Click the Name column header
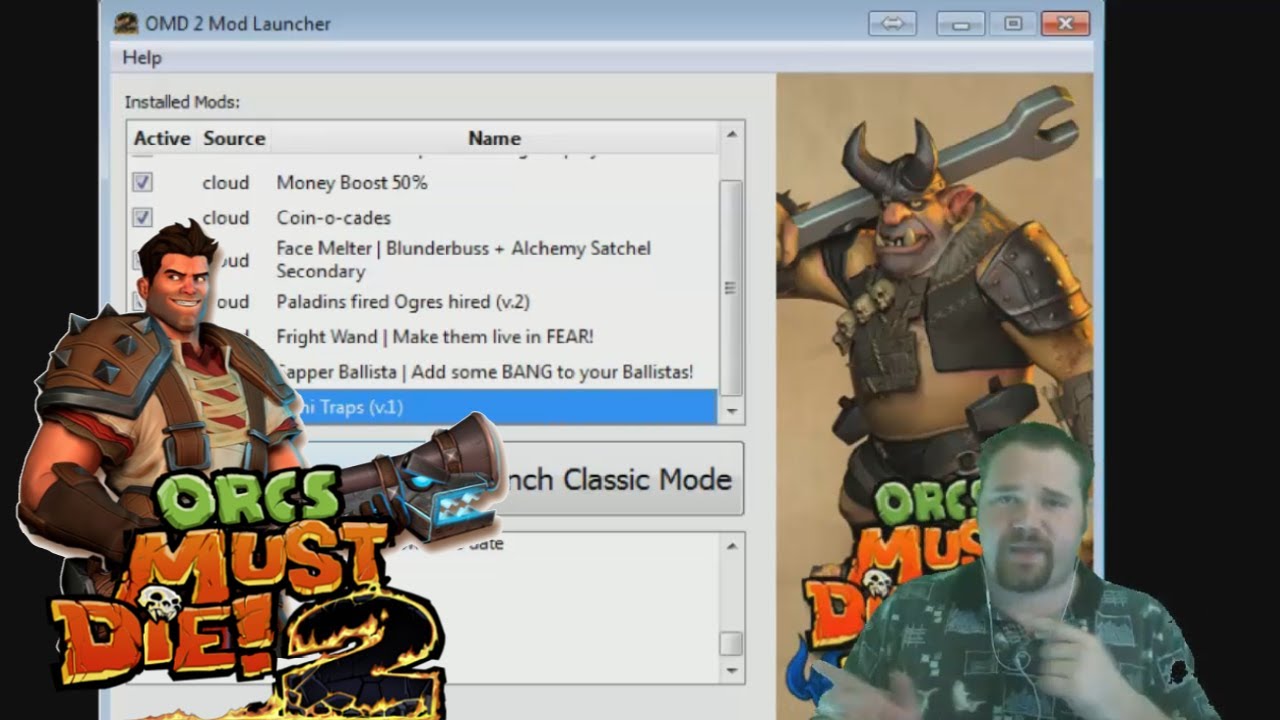This screenshot has width=1280, height=720. click(x=494, y=138)
